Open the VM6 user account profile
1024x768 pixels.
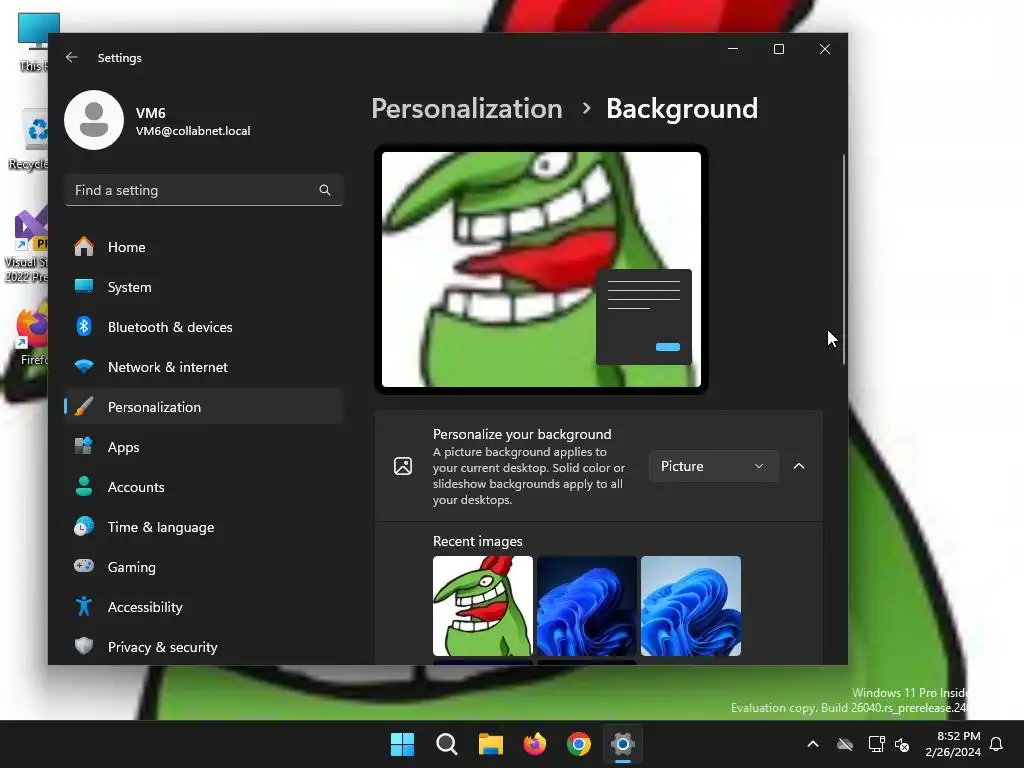[x=158, y=120]
